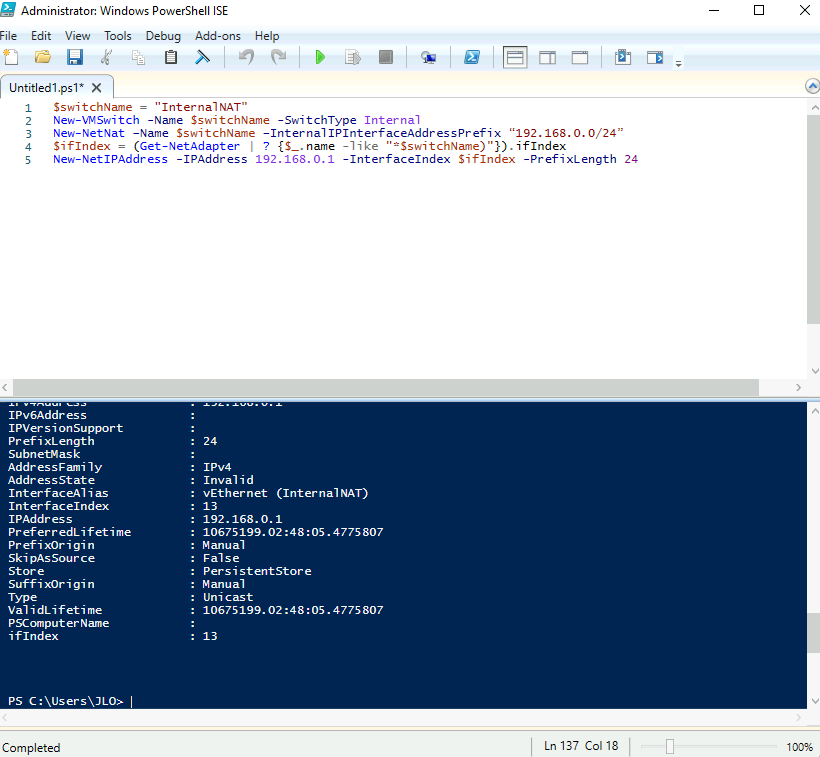Click SkipAsSource False value in console
820x757 pixels.
pyautogui.click(x=221, y=558)
